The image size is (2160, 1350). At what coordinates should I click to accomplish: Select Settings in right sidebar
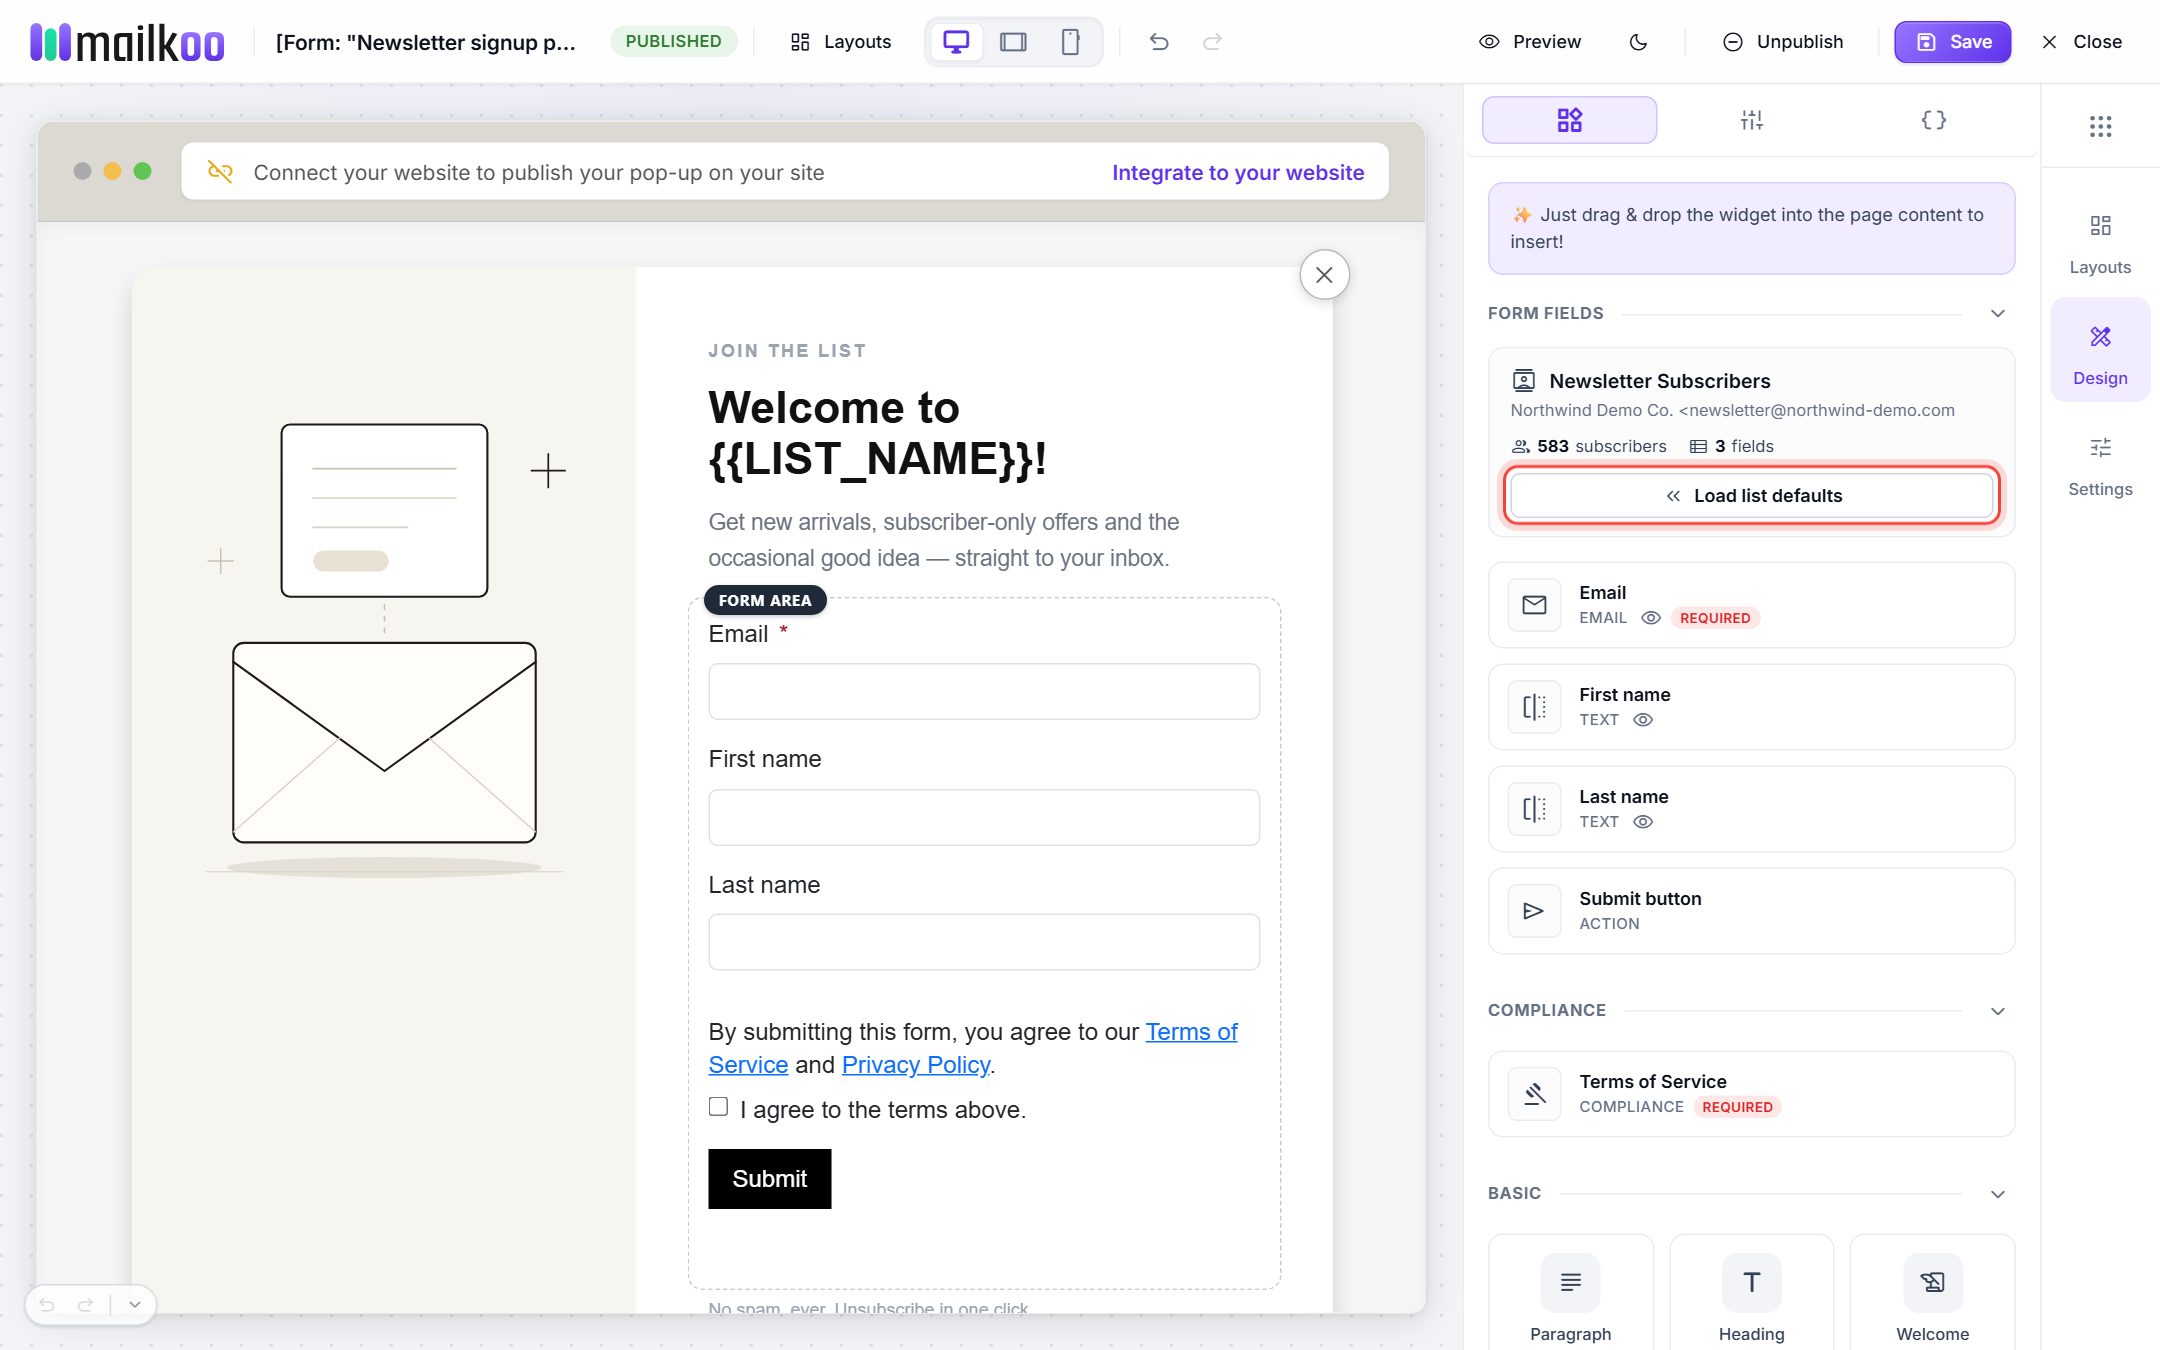click(x=2100, y=466)
